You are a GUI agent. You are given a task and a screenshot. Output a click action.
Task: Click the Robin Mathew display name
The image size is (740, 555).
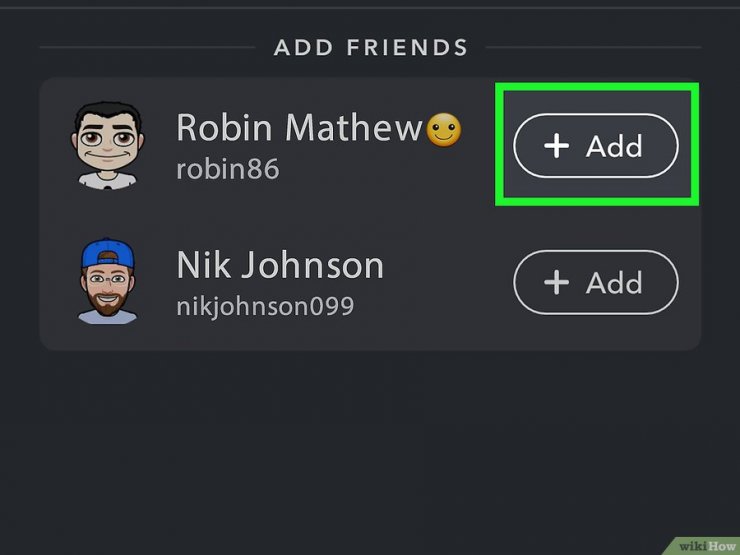point(299,127)
